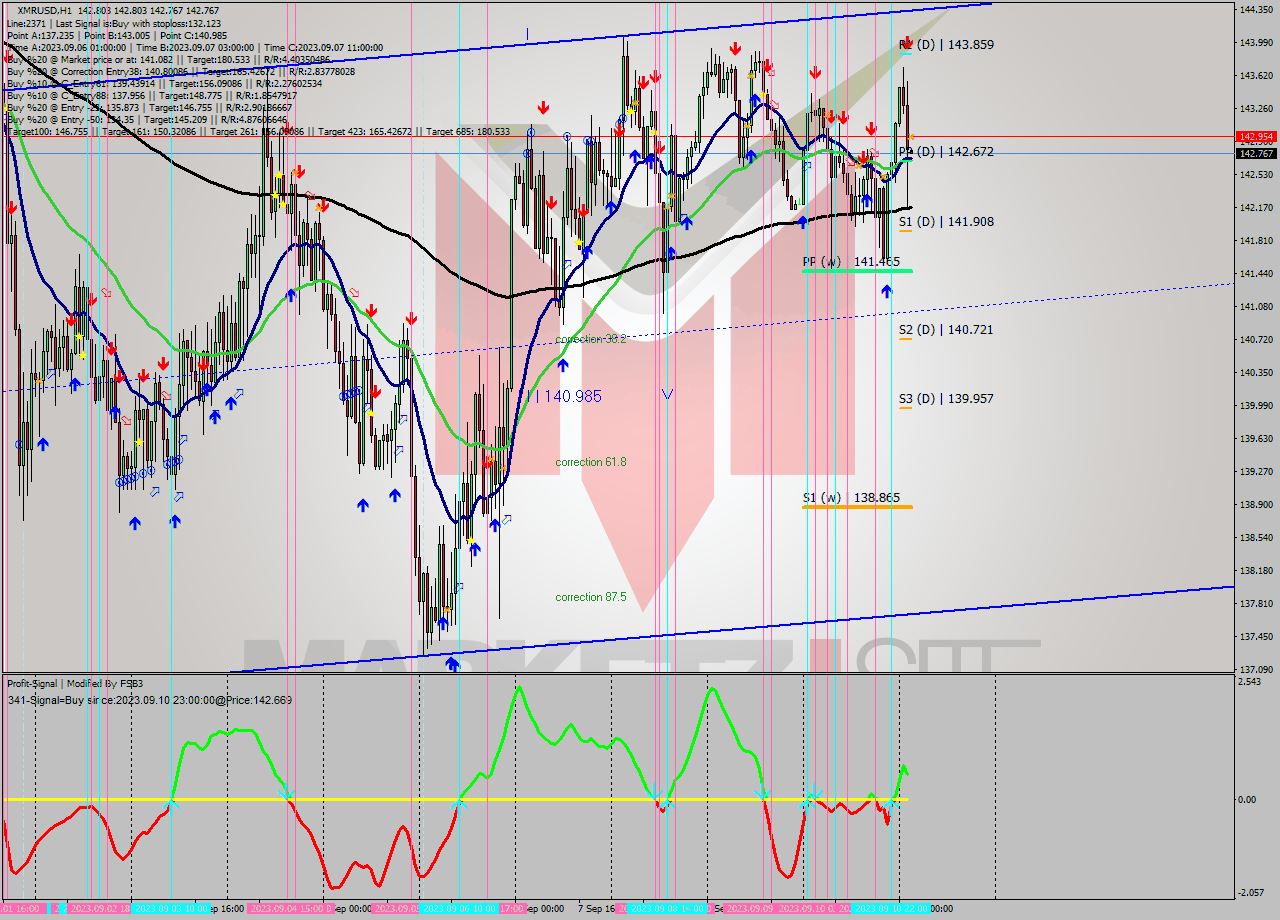The height and width of the screenshot is (920, 1280).
Task: Click the S2 (D) 140.721 support label
Action: (x=946, y=330)
